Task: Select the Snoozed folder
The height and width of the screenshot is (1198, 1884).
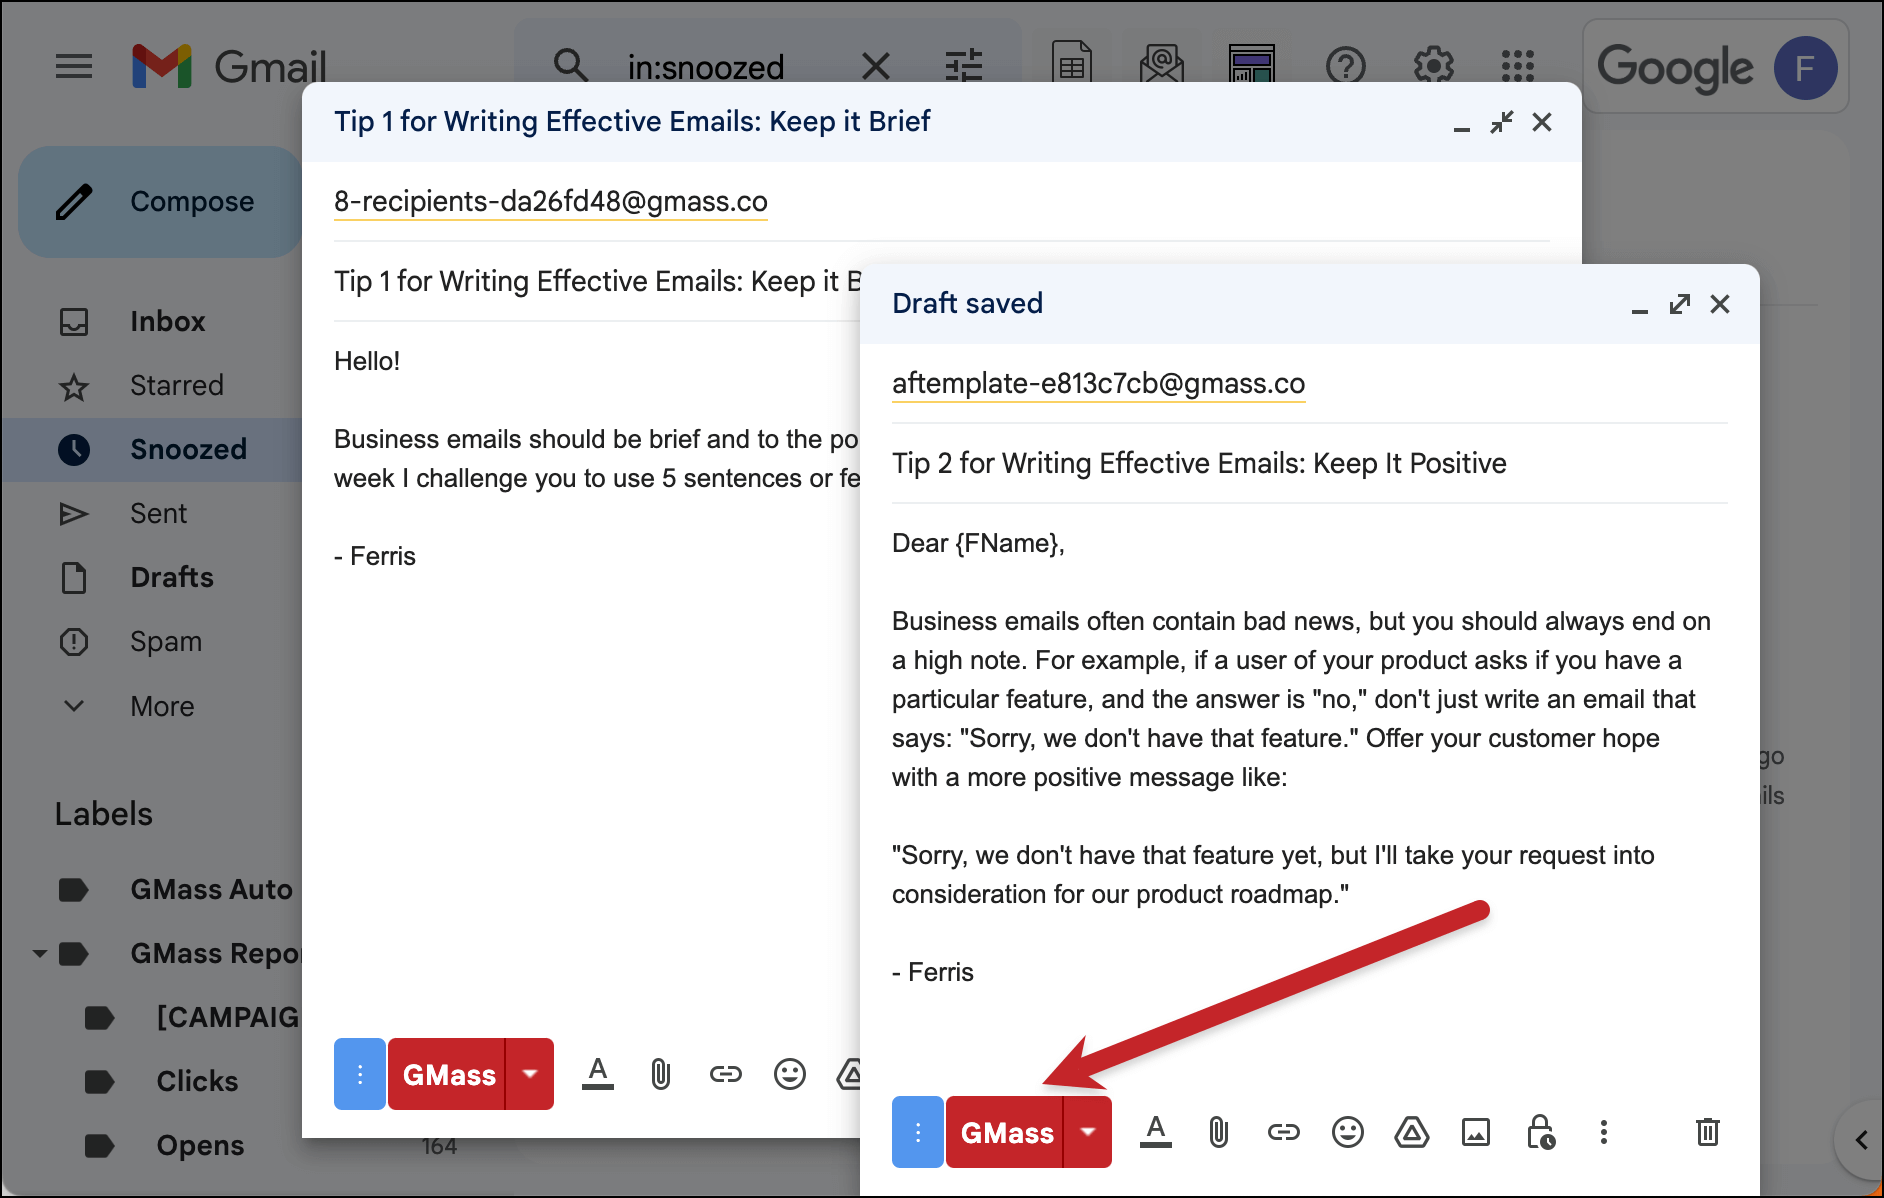Action: [152, 450]
